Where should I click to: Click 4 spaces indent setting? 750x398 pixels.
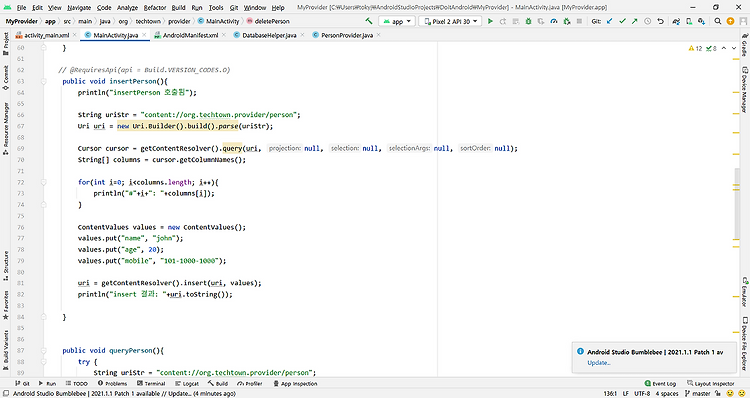(667, 394)
